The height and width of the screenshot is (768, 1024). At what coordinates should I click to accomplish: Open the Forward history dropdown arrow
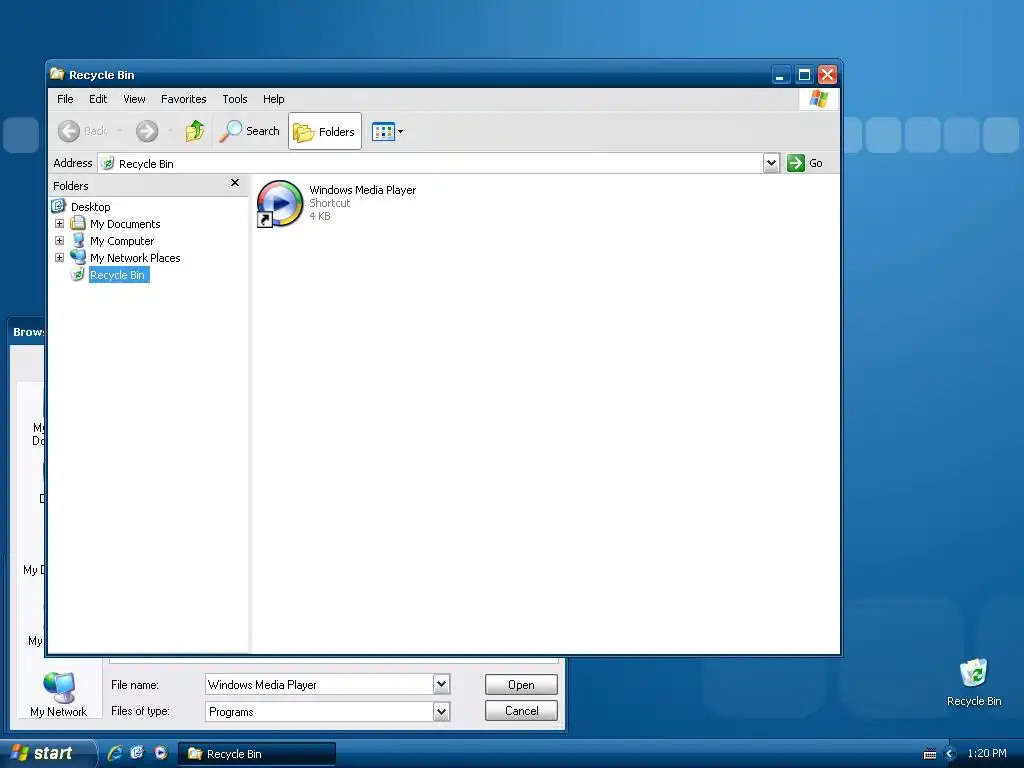point(170,131)
